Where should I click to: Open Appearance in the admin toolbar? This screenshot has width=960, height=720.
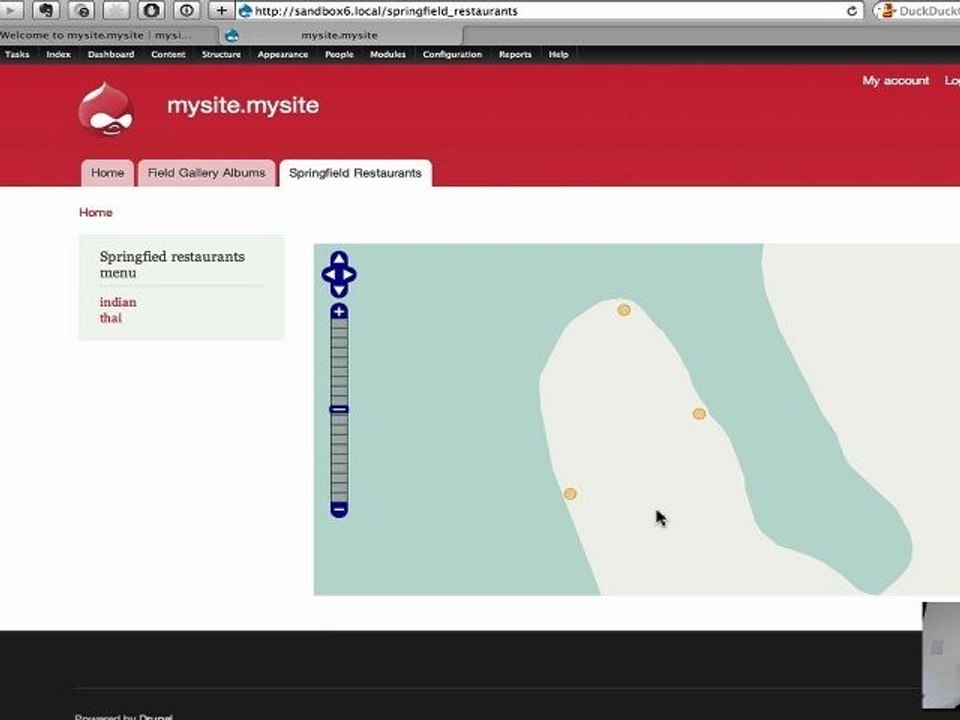point(283,54)
